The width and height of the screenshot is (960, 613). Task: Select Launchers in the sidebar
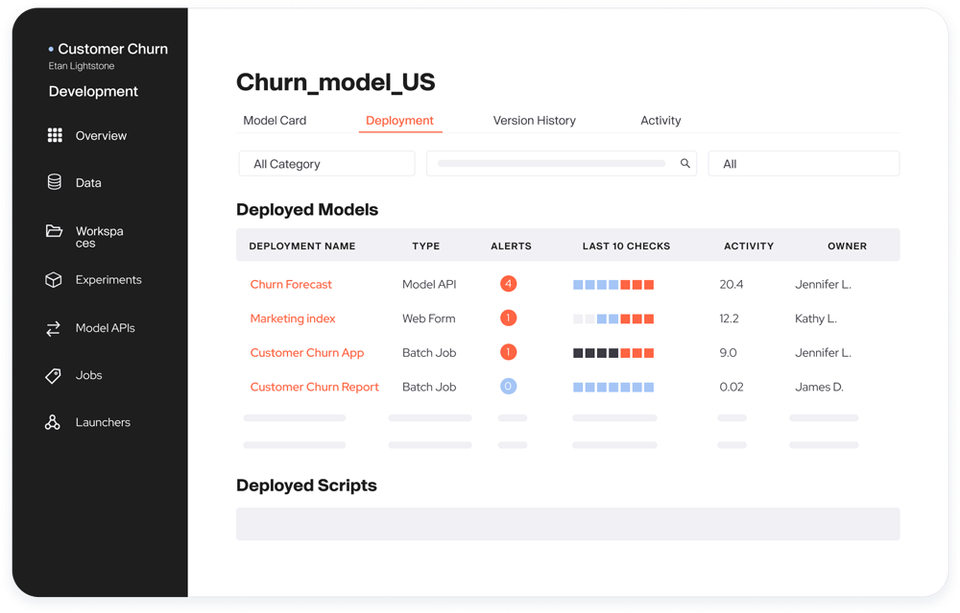pyautogui.click(x=103, y=423)
